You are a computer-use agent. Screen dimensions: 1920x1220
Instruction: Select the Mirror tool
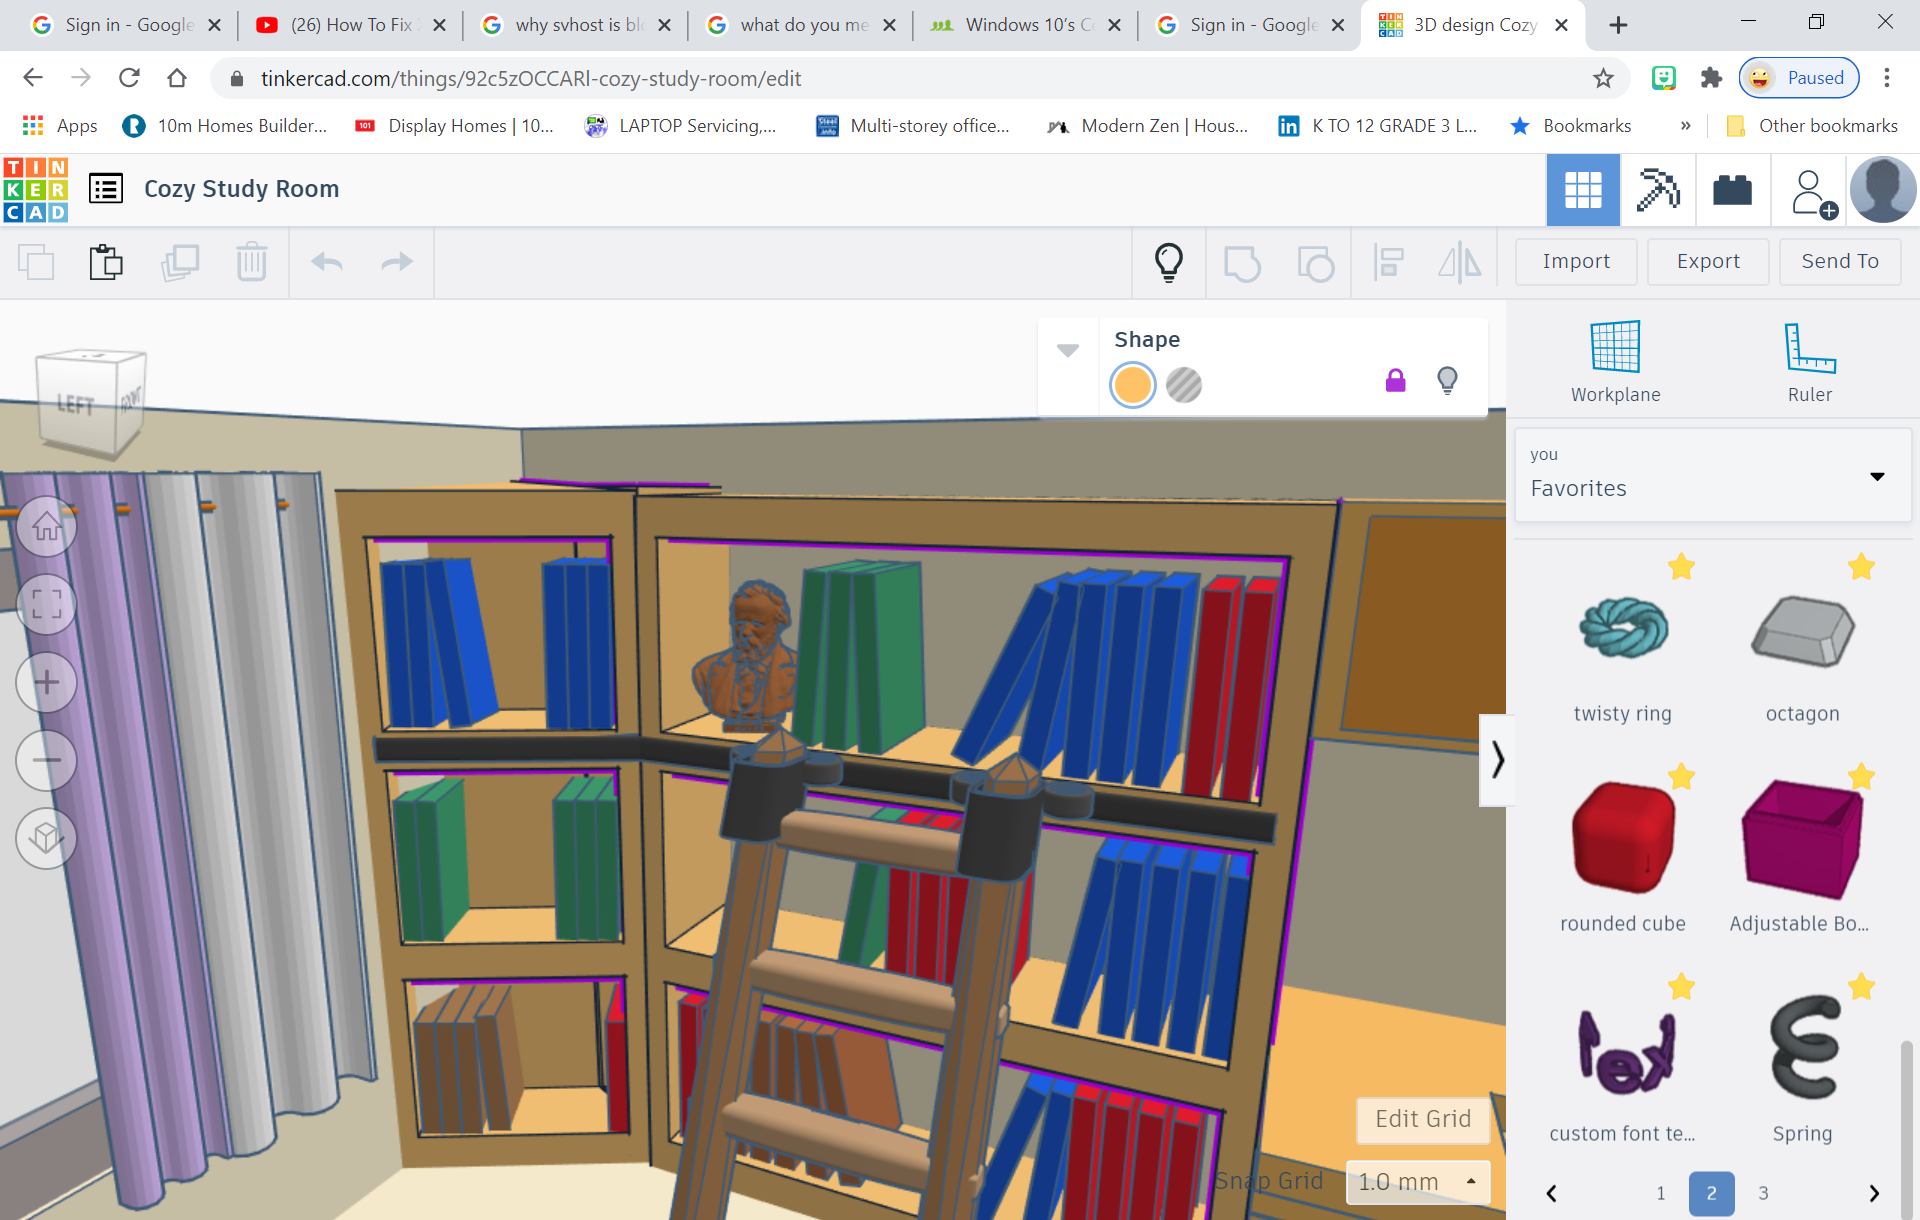[1460, 262]
